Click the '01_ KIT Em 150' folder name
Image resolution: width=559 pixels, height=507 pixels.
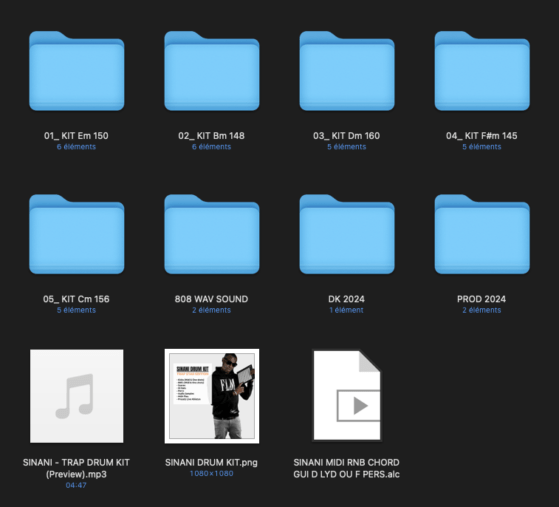76,136
